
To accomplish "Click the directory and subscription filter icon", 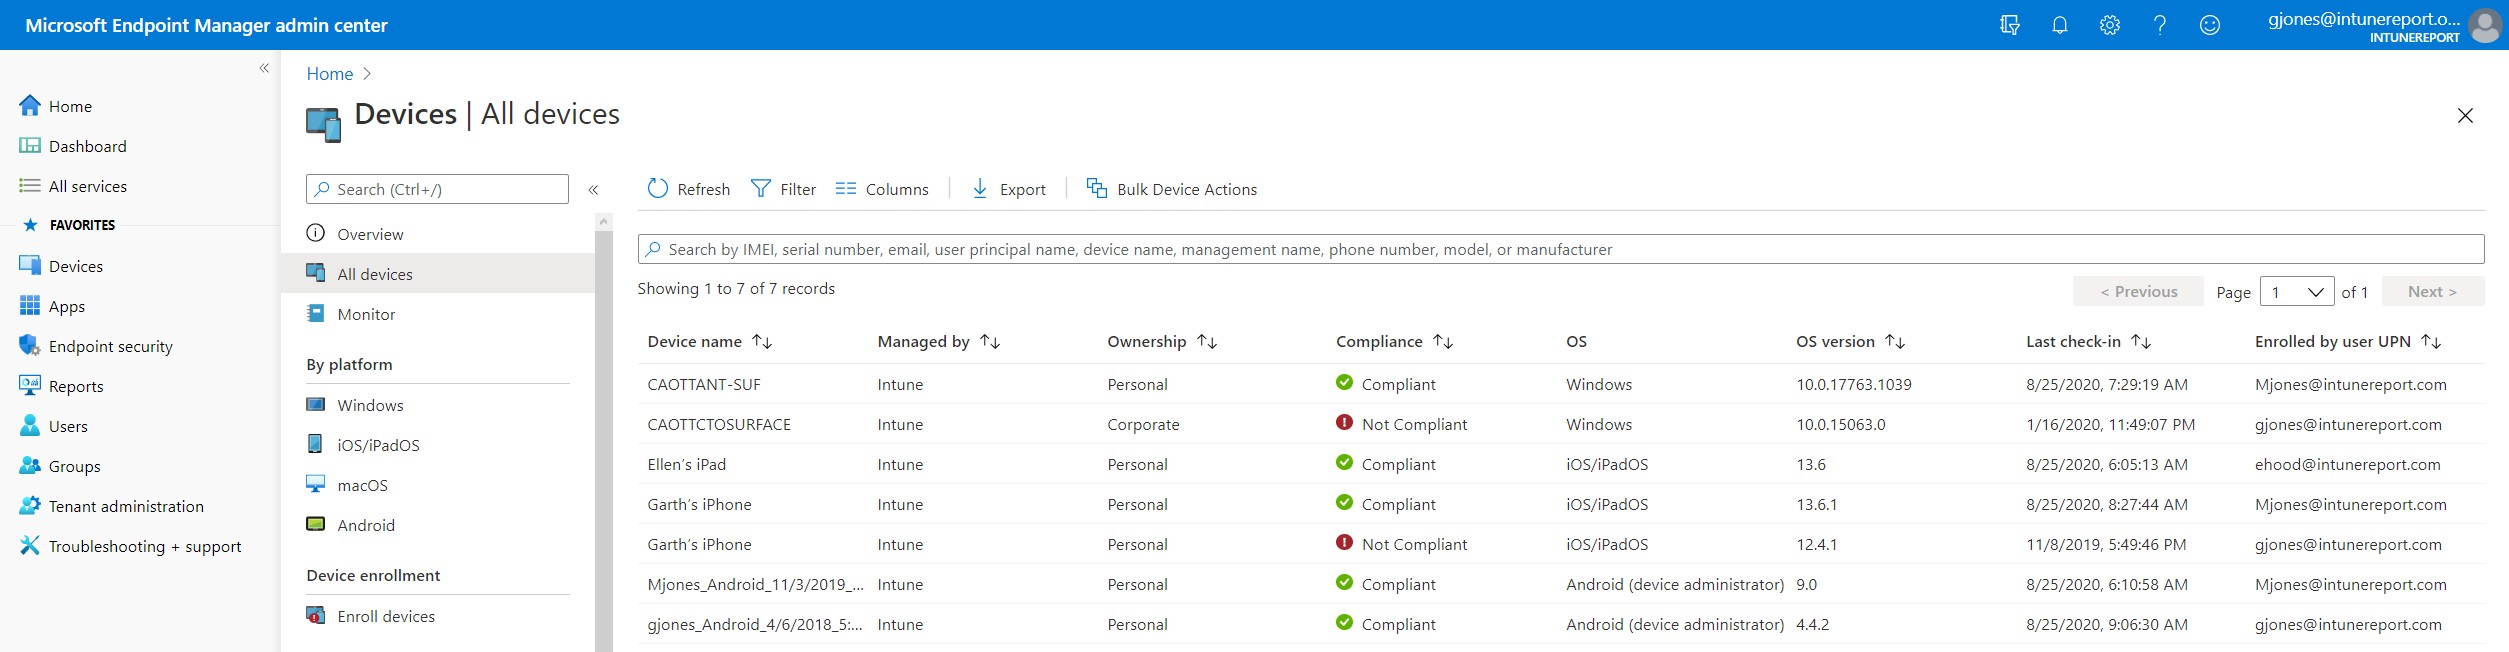I will coord(2009,25).
